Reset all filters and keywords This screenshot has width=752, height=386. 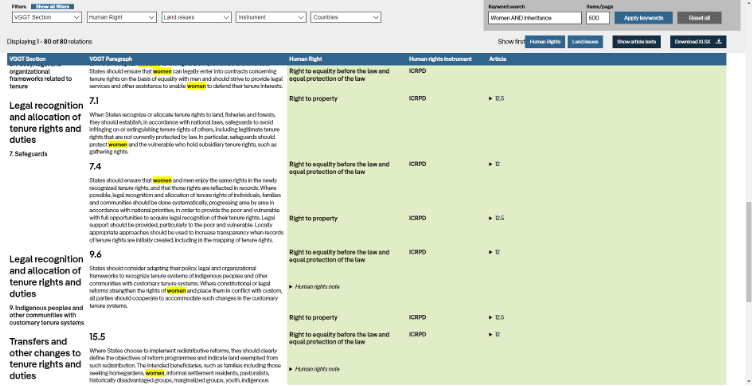(699, 18)
